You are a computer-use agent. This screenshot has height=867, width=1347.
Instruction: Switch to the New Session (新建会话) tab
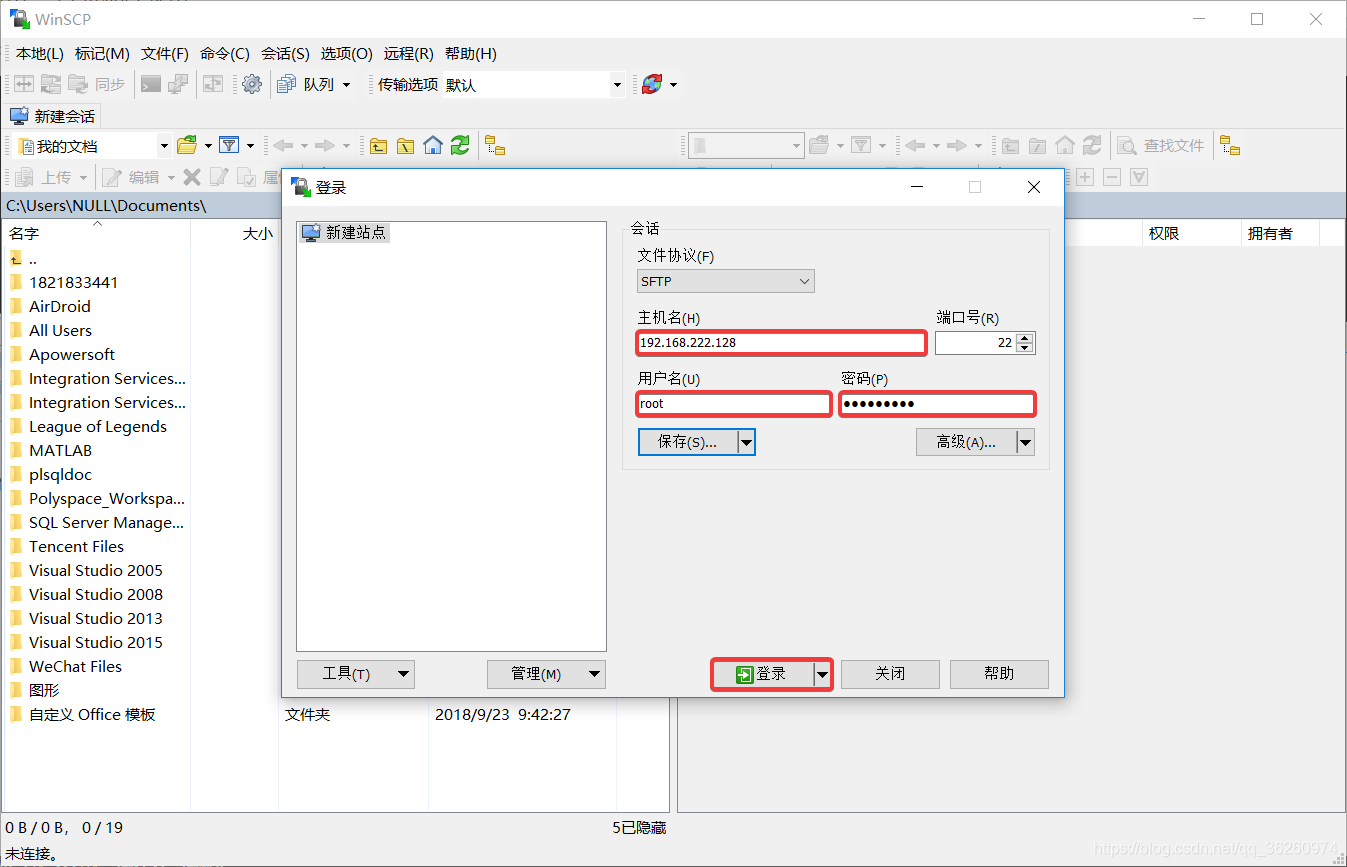[x=53, y=116]
